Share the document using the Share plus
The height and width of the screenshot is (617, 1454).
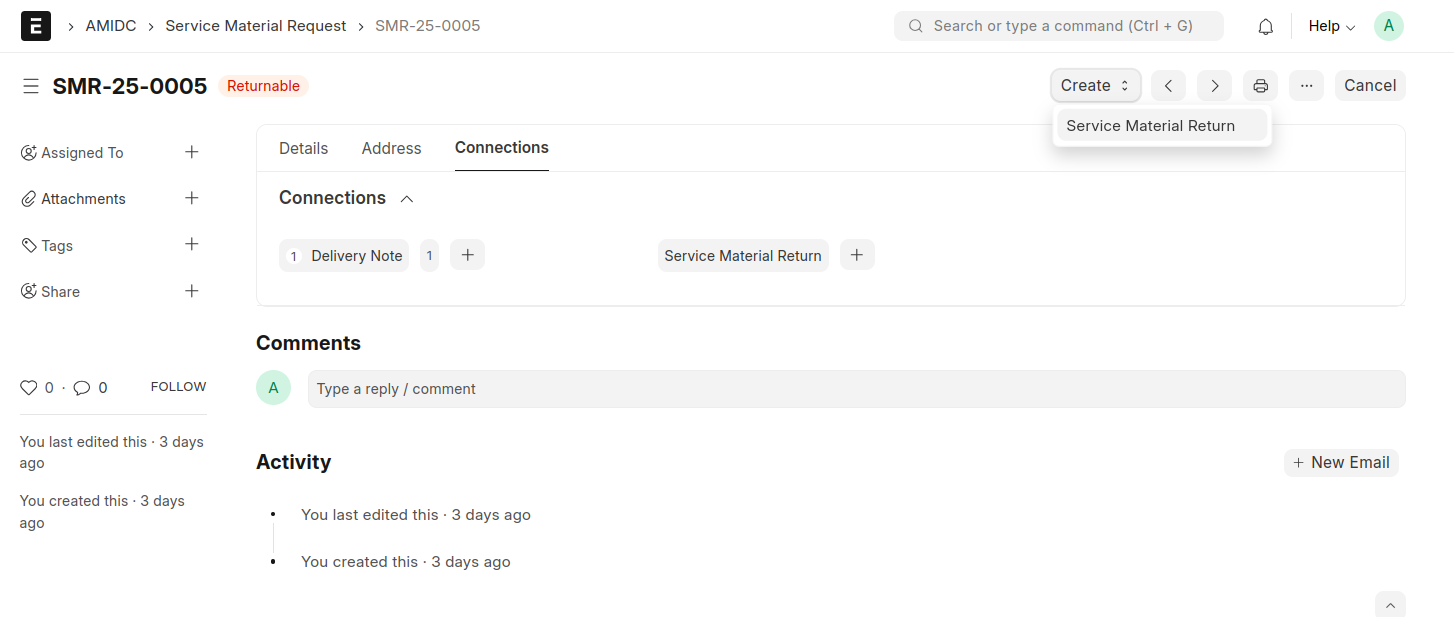click(x=191, y=291)
